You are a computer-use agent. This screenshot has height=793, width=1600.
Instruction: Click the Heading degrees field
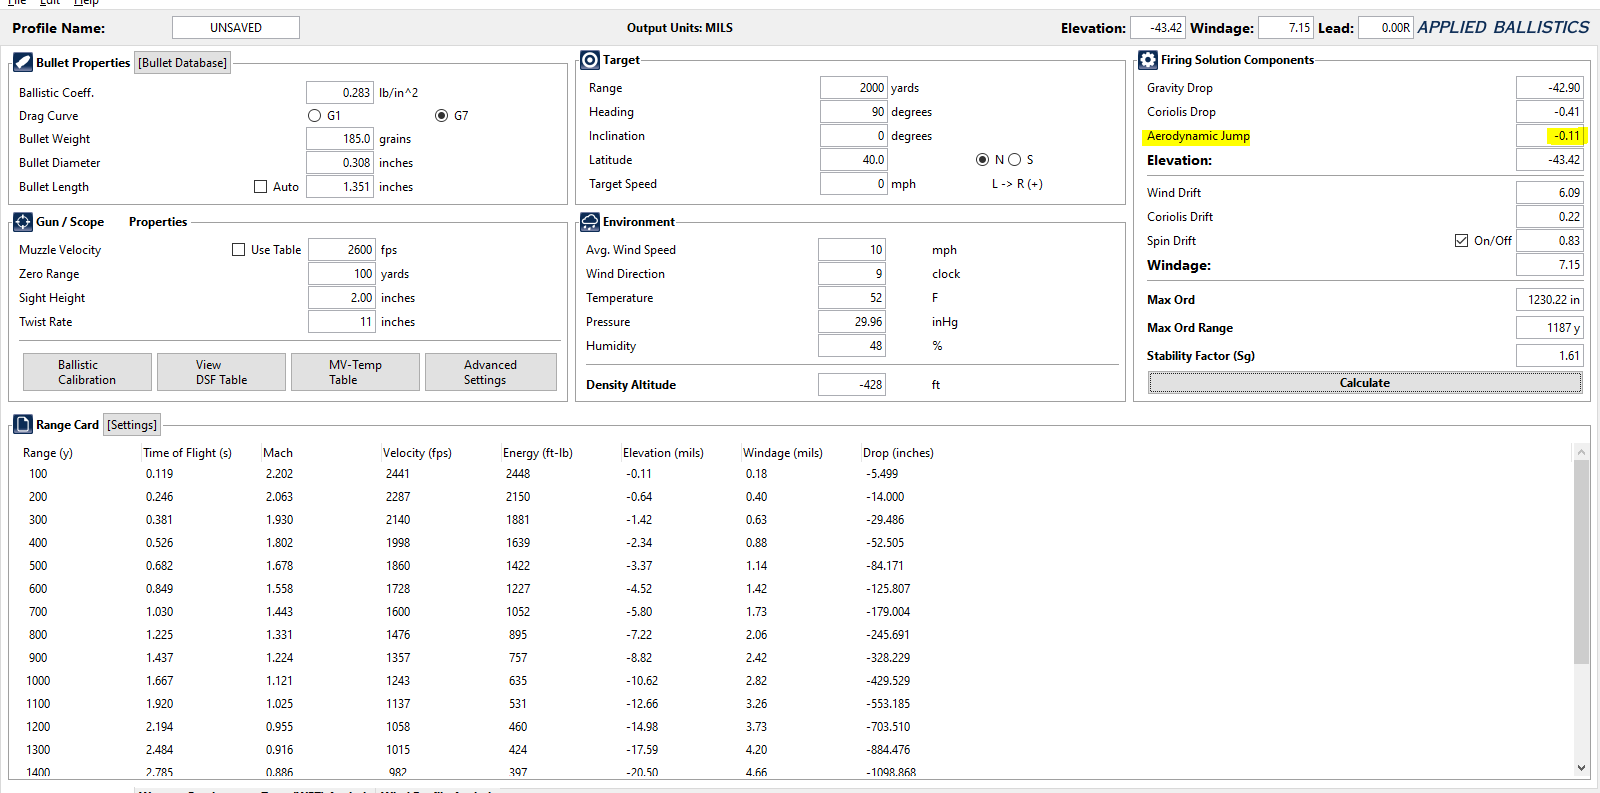coord(854,112)
